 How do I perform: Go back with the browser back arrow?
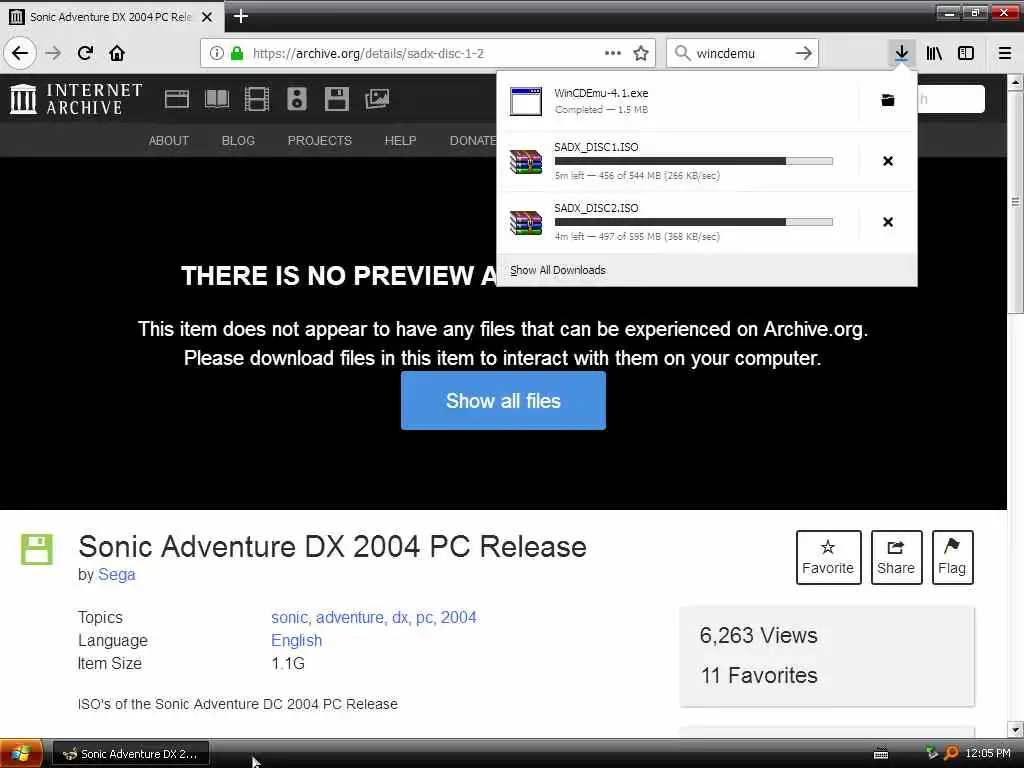point(20,53)
